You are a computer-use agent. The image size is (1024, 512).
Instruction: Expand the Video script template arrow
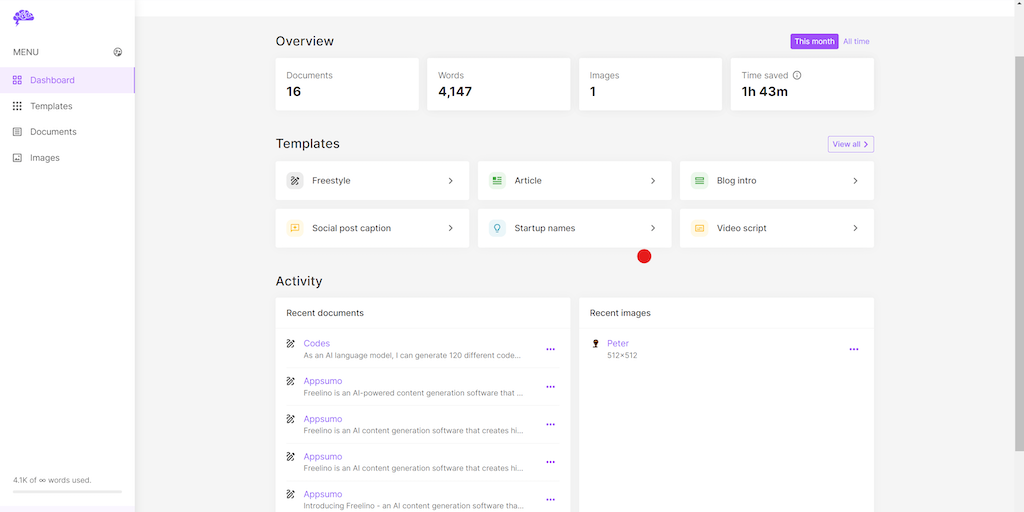[x=855, y=228]
